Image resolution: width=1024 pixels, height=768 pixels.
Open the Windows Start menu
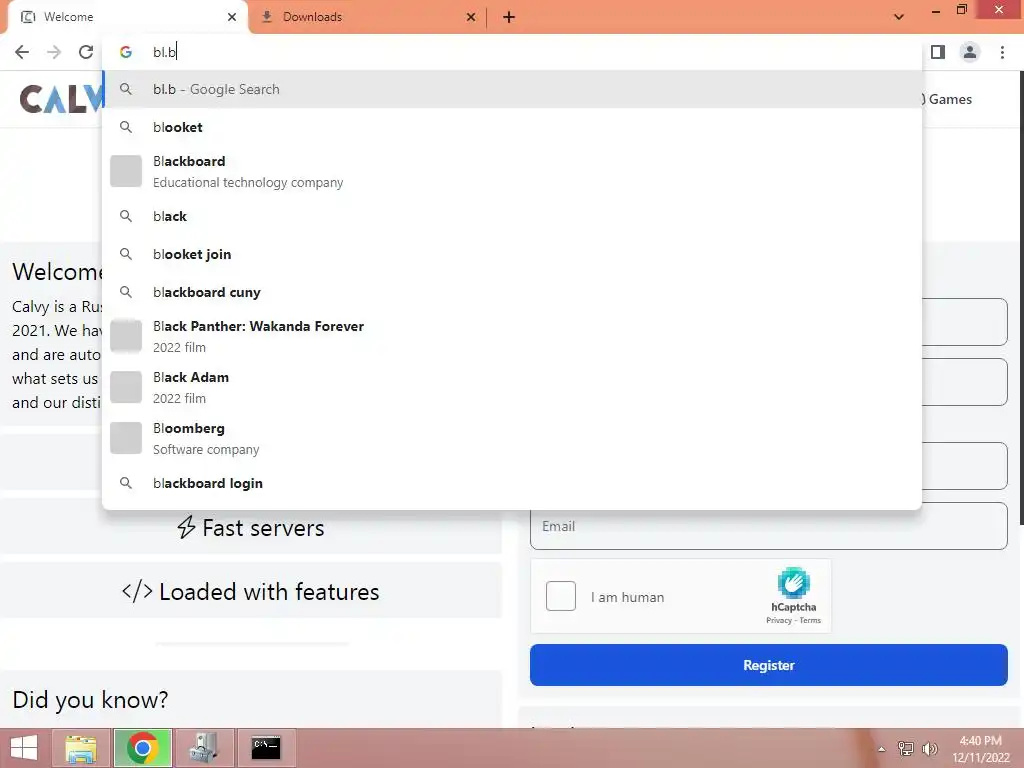pos(24,748)
